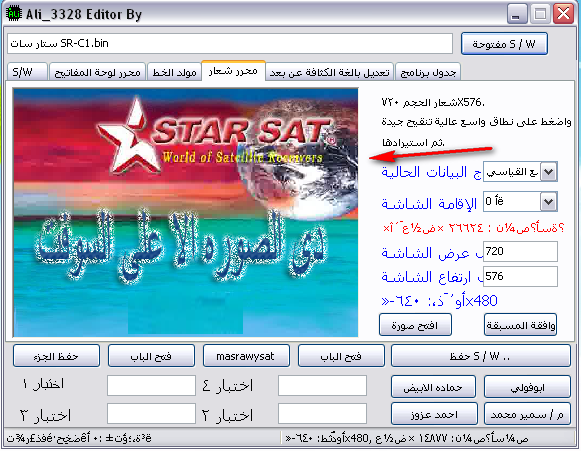Click the م / سمير محمد button
The height and width of the screenshot is (451, 581).
click(x=527, y=414)
